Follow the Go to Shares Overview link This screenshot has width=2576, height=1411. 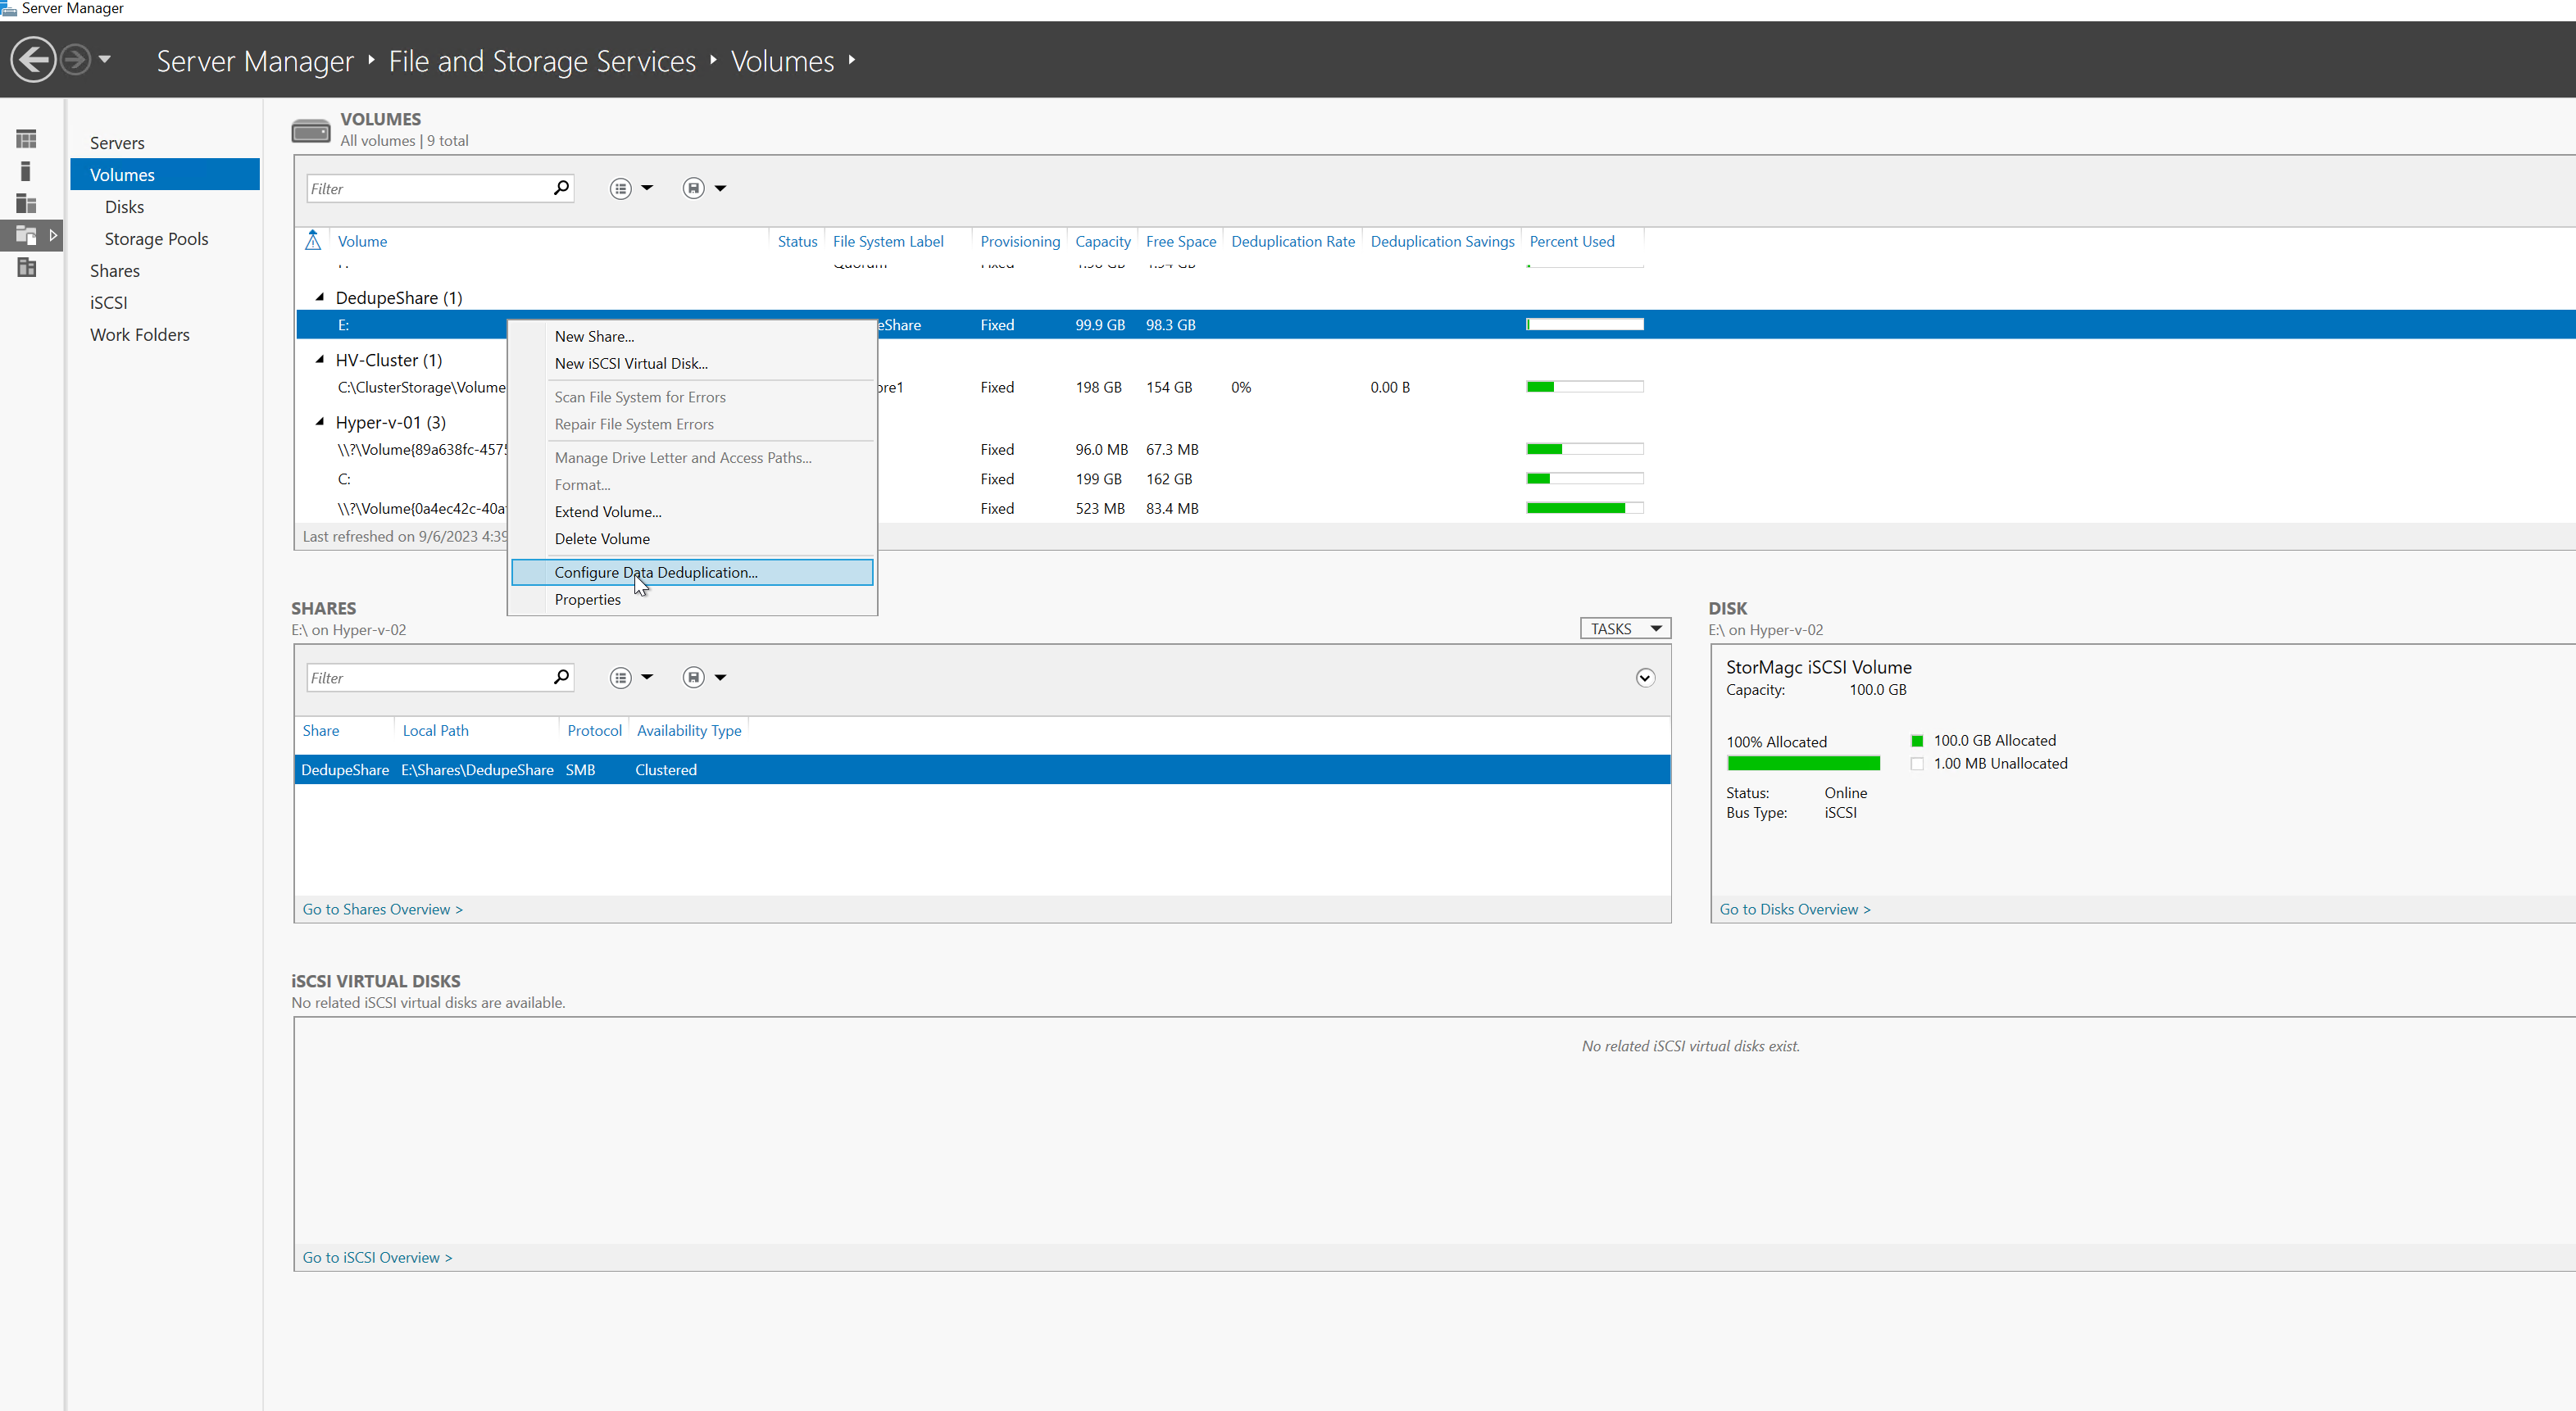click(383, 909)
